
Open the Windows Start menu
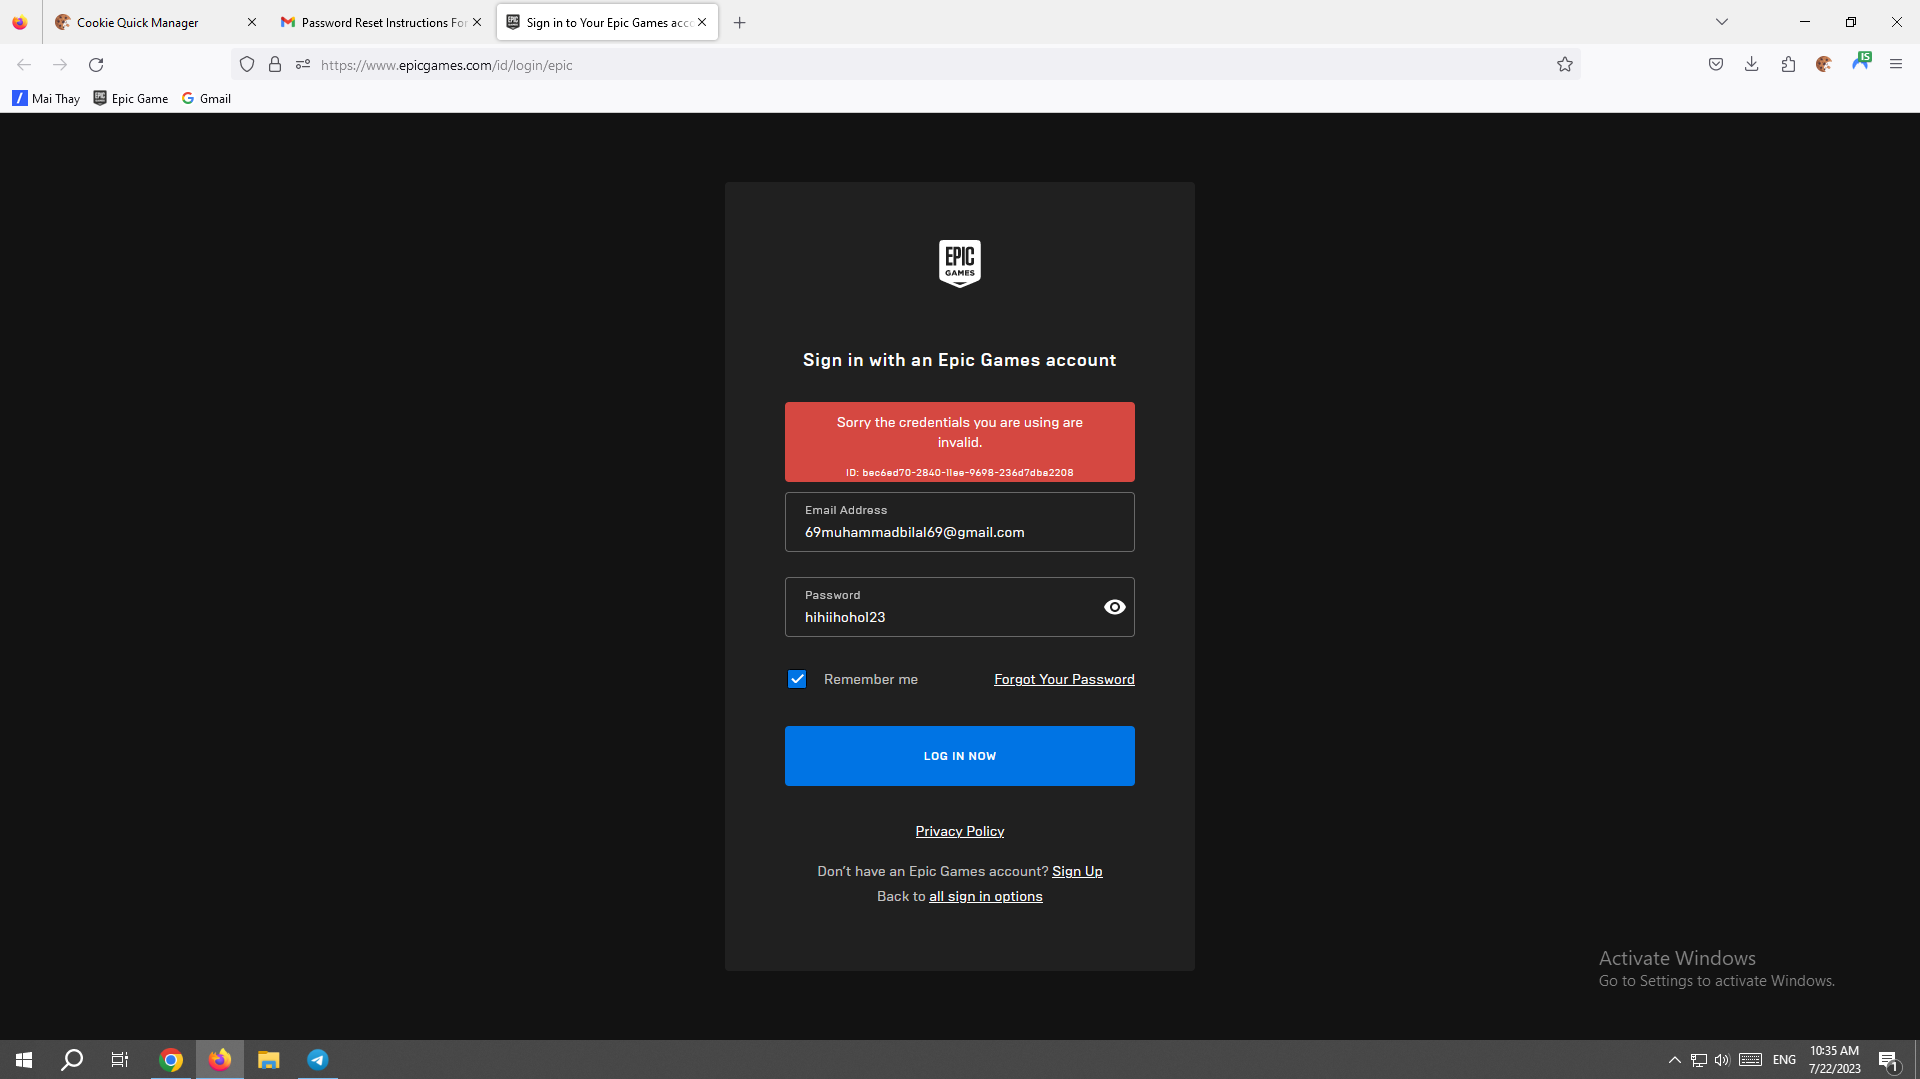[24, 1060]
